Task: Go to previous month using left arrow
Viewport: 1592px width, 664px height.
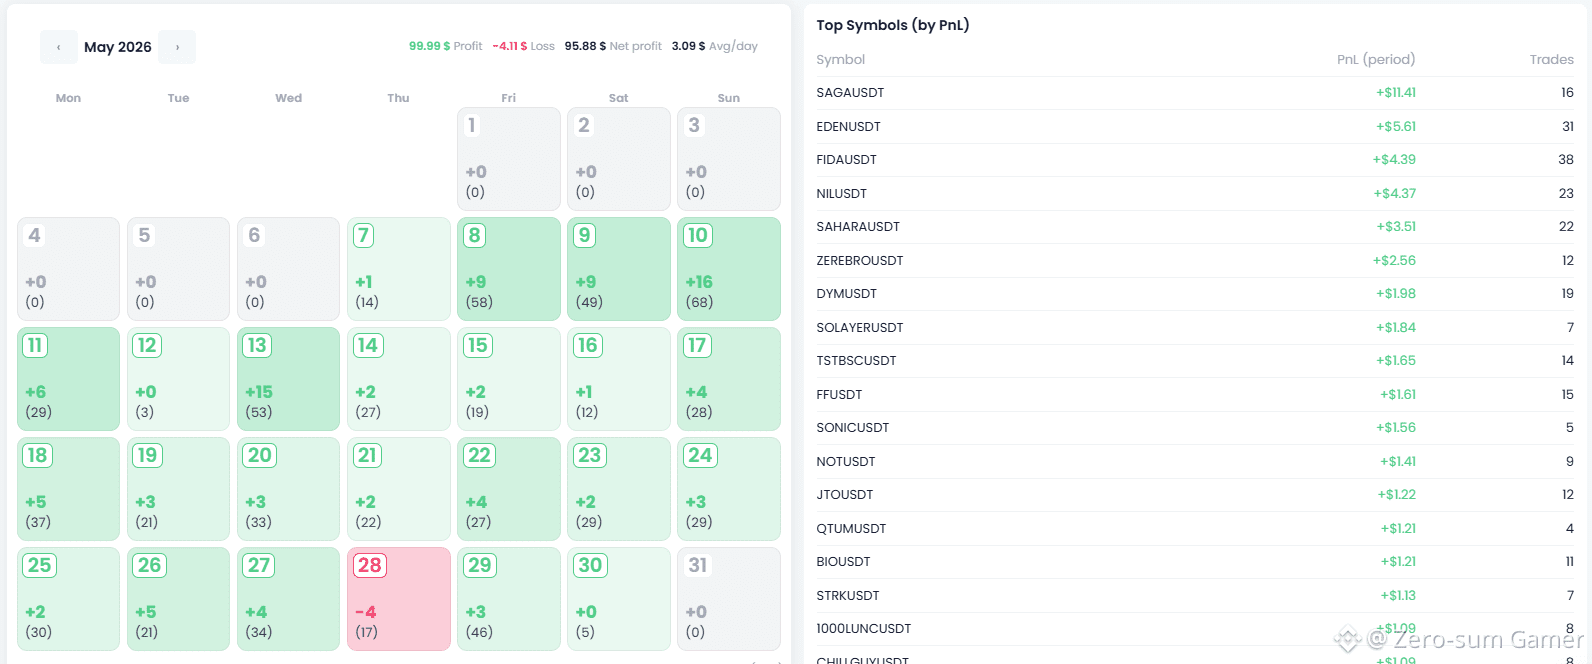Action: (x=58, y=47)
